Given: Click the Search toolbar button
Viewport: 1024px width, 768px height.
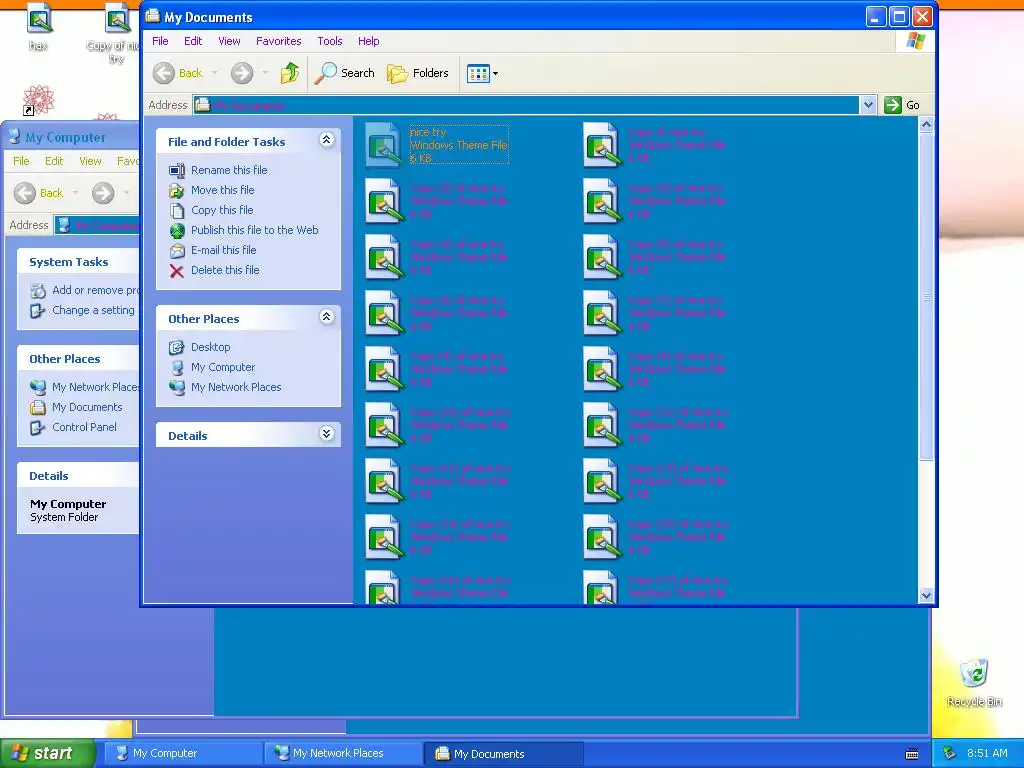Looking at the screenshot, I should click(x=345, y=72).
